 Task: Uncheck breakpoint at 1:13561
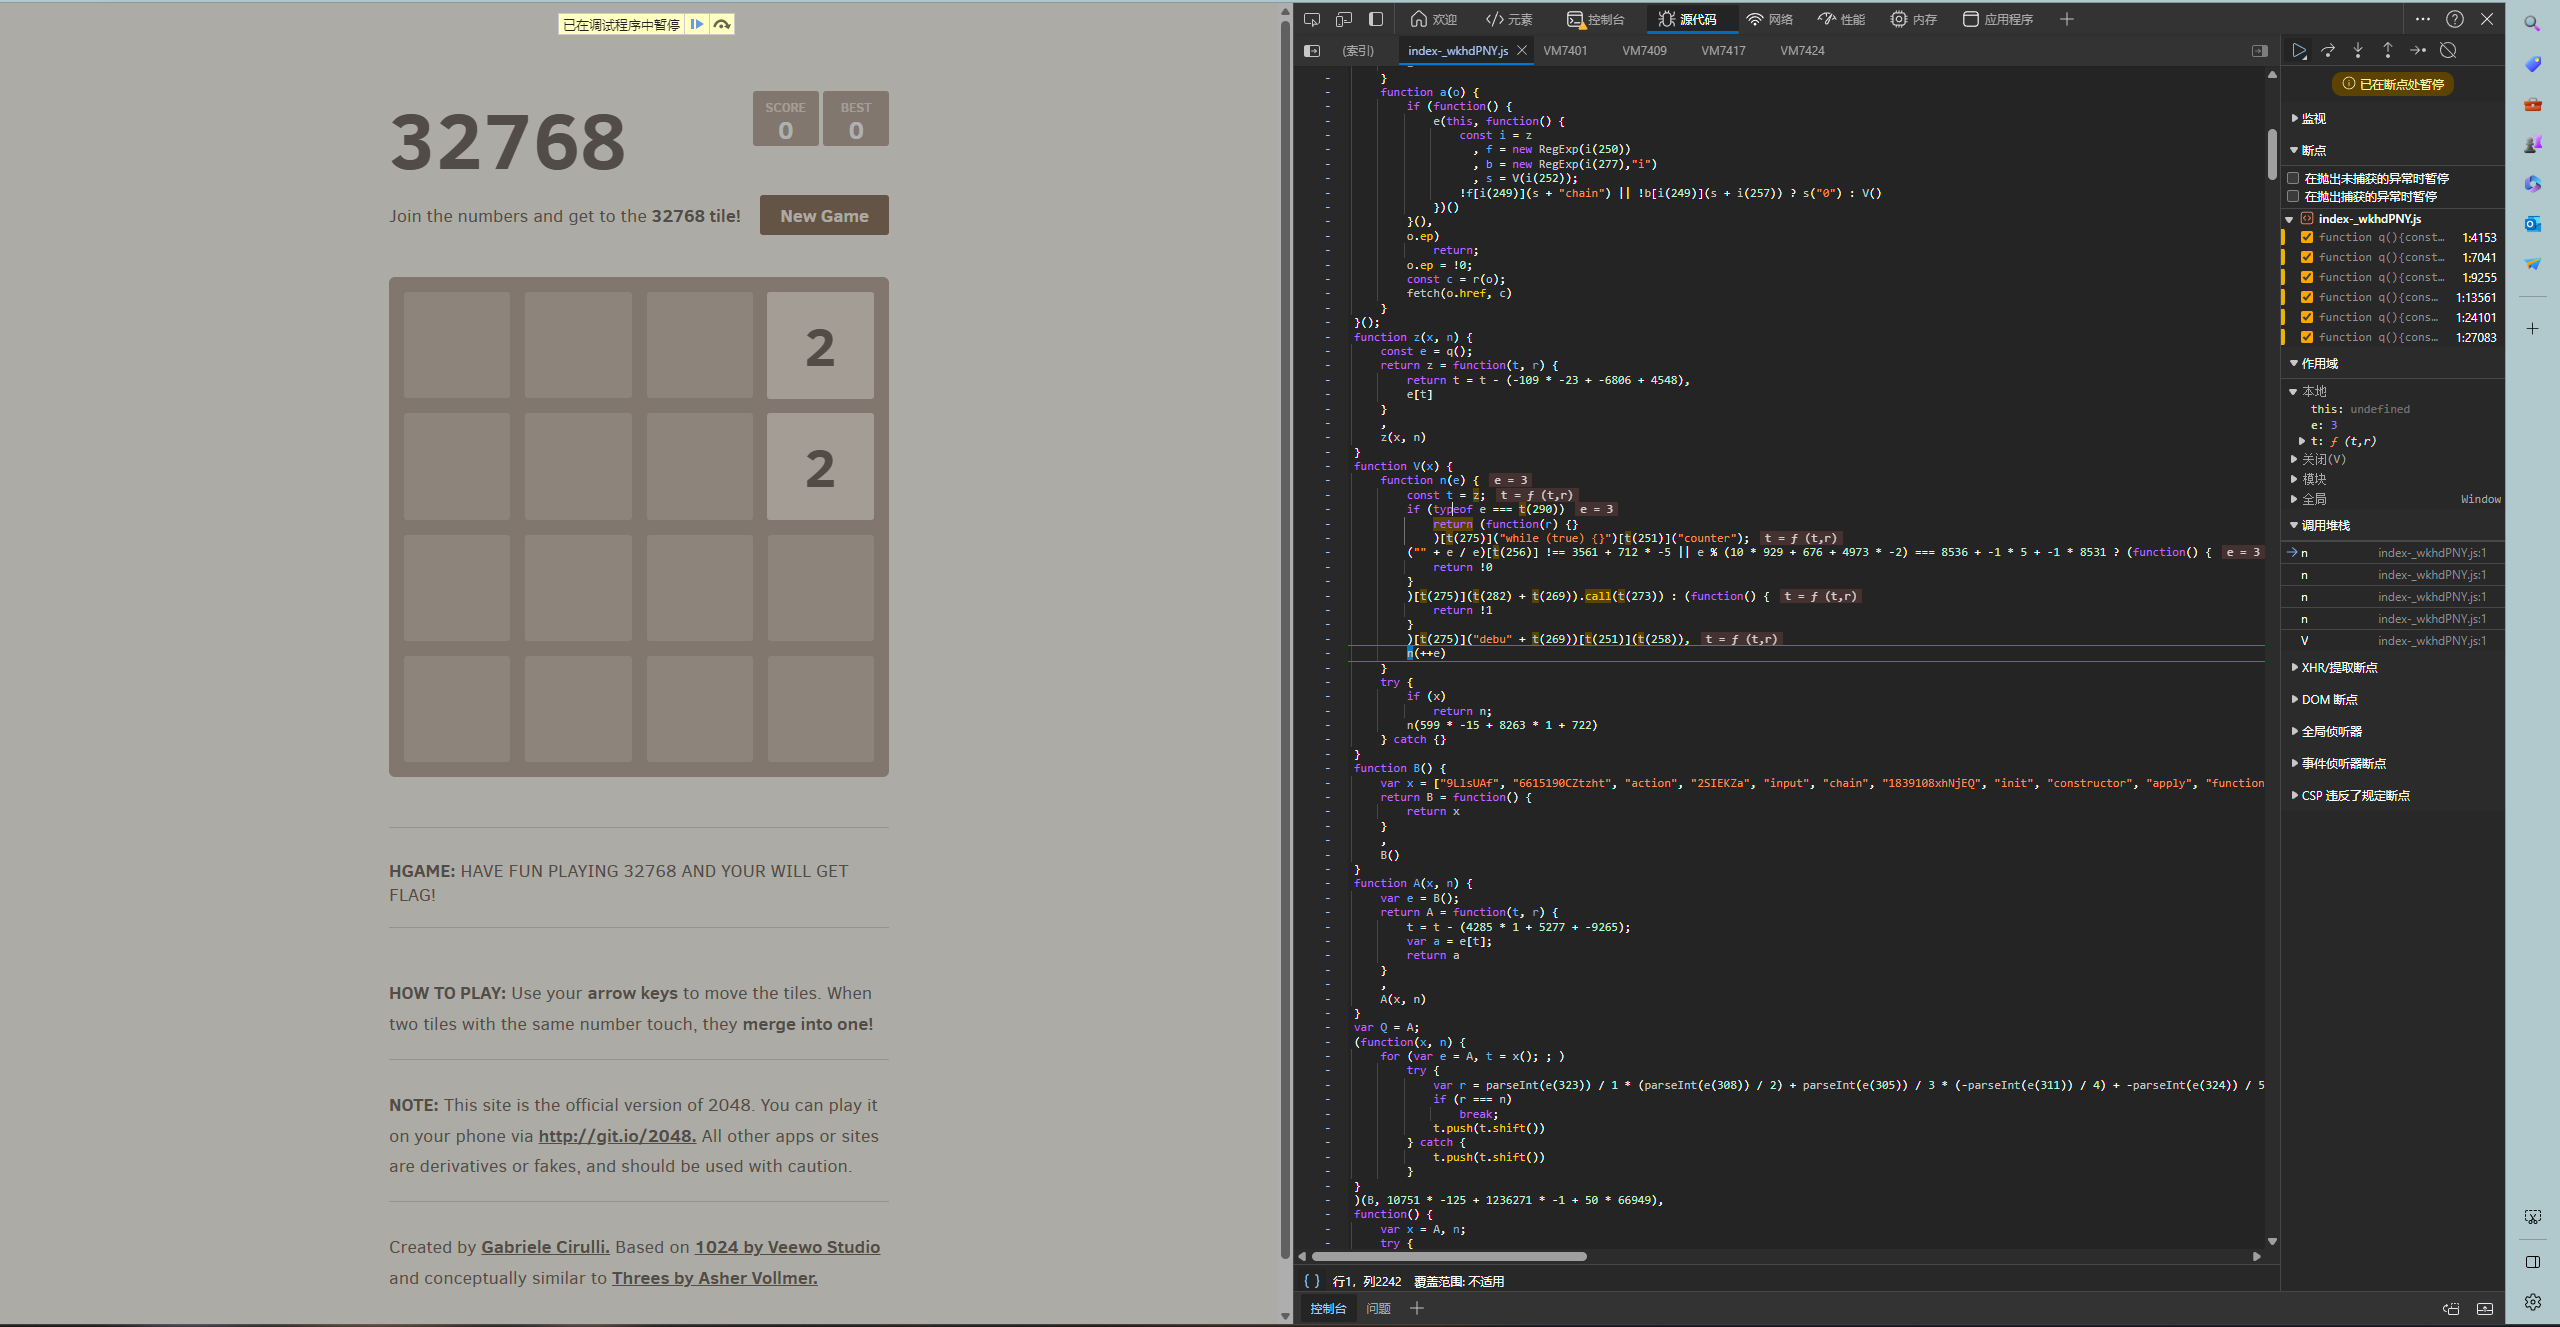(2306, 297)
